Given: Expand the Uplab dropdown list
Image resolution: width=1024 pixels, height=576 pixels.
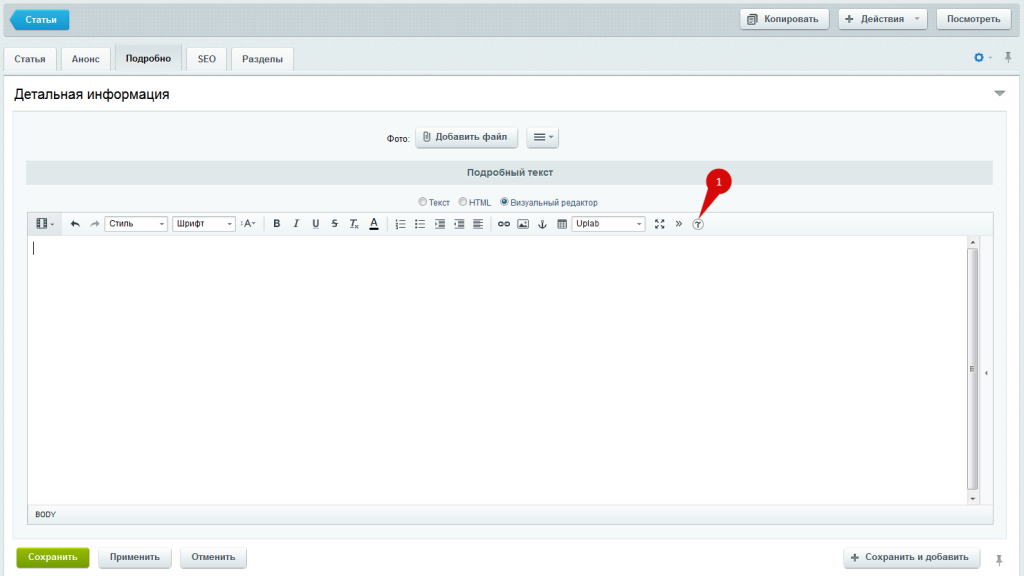Looking at the screenshot, I should pos(609,224).
